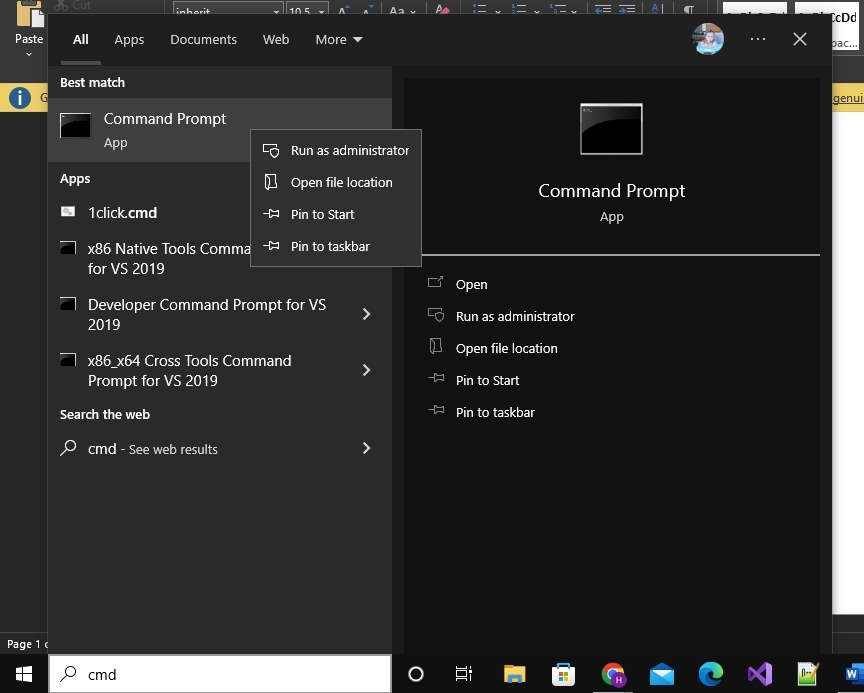Click Open file location in right pane
This screenshot has width=864, height=693.
pyautogui.click(x=506, y=348)
